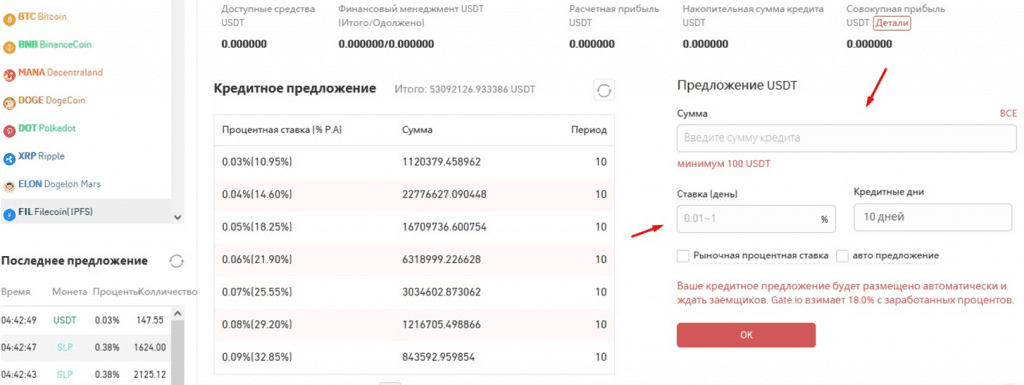Select the 0.06%(21.90%) rate row
The width and height of the screenshot is (1024, 385).
click(414, 260)
